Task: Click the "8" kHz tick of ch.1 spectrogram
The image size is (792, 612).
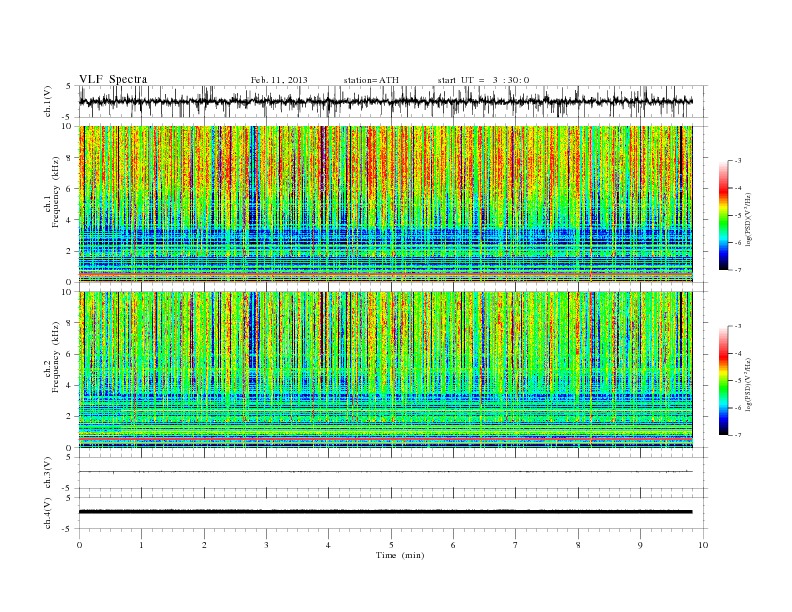Action: point(70,158)
